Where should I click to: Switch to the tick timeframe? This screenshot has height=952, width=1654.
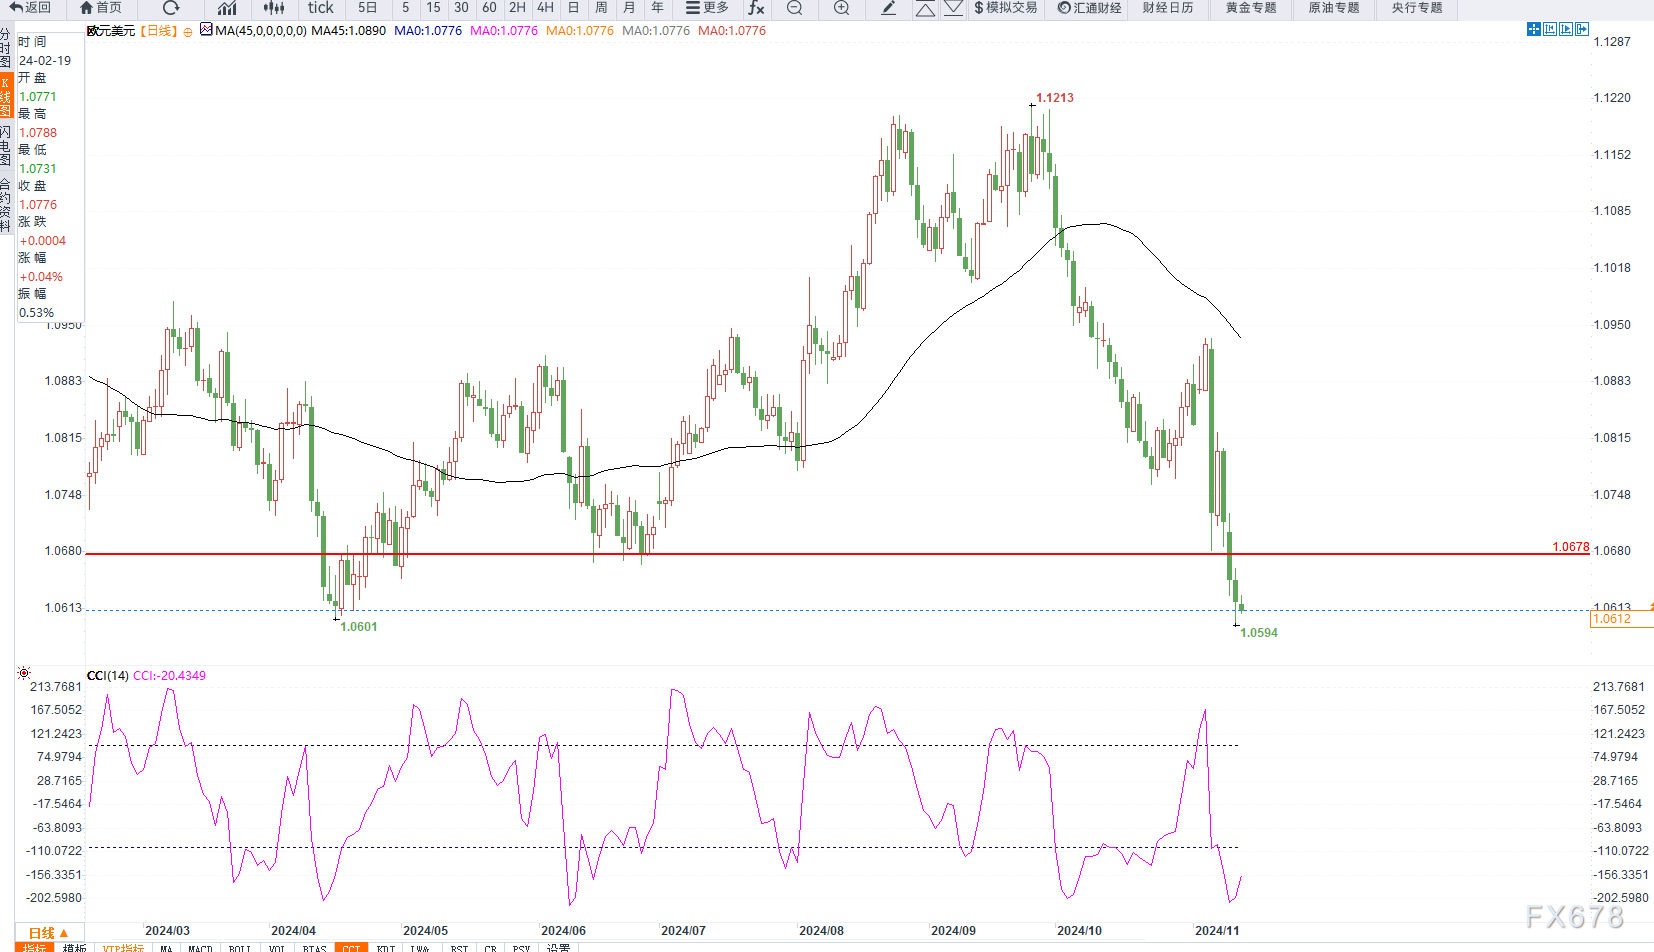pos(320,8)
